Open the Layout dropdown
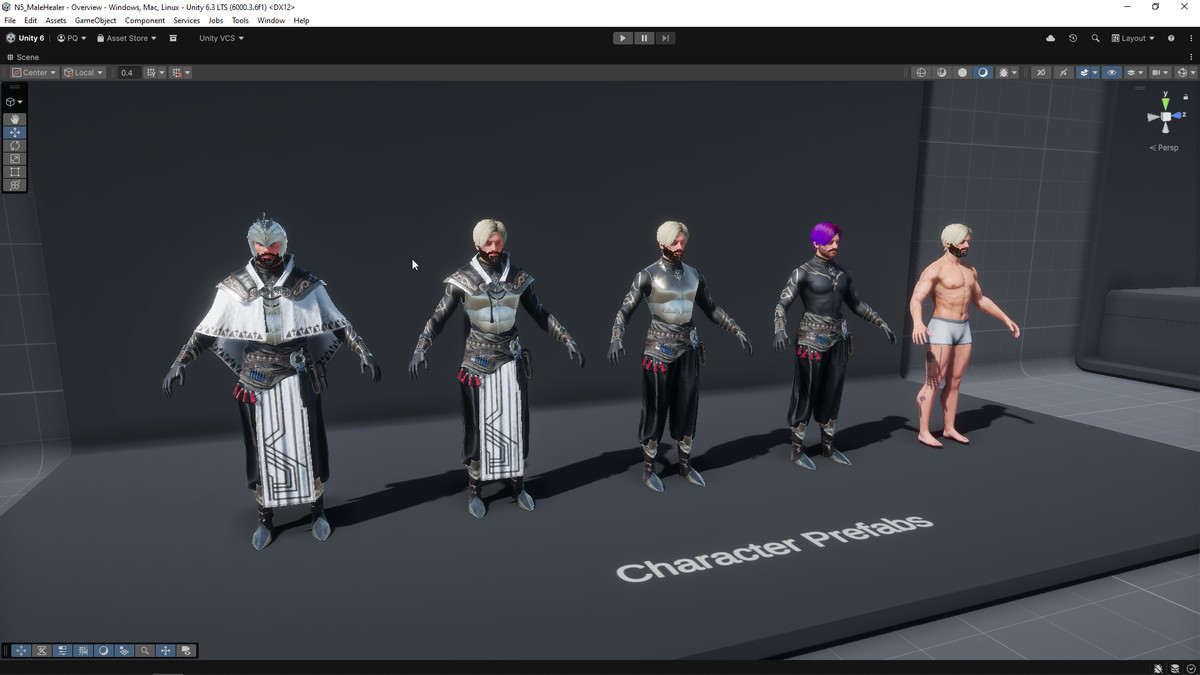Viewport: 1200px width, 675px height. click(1133, 38)
